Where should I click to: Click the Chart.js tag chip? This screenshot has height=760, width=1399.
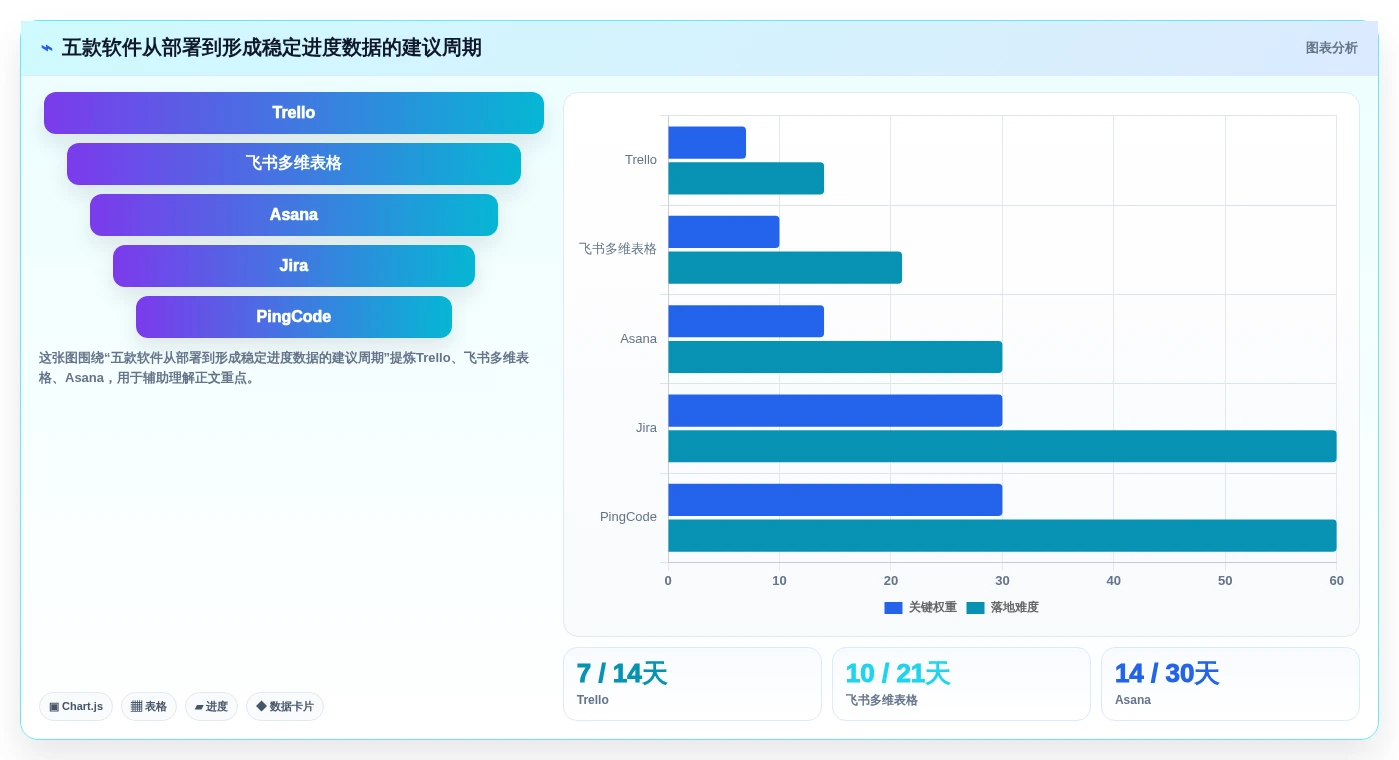click(76, 707)
